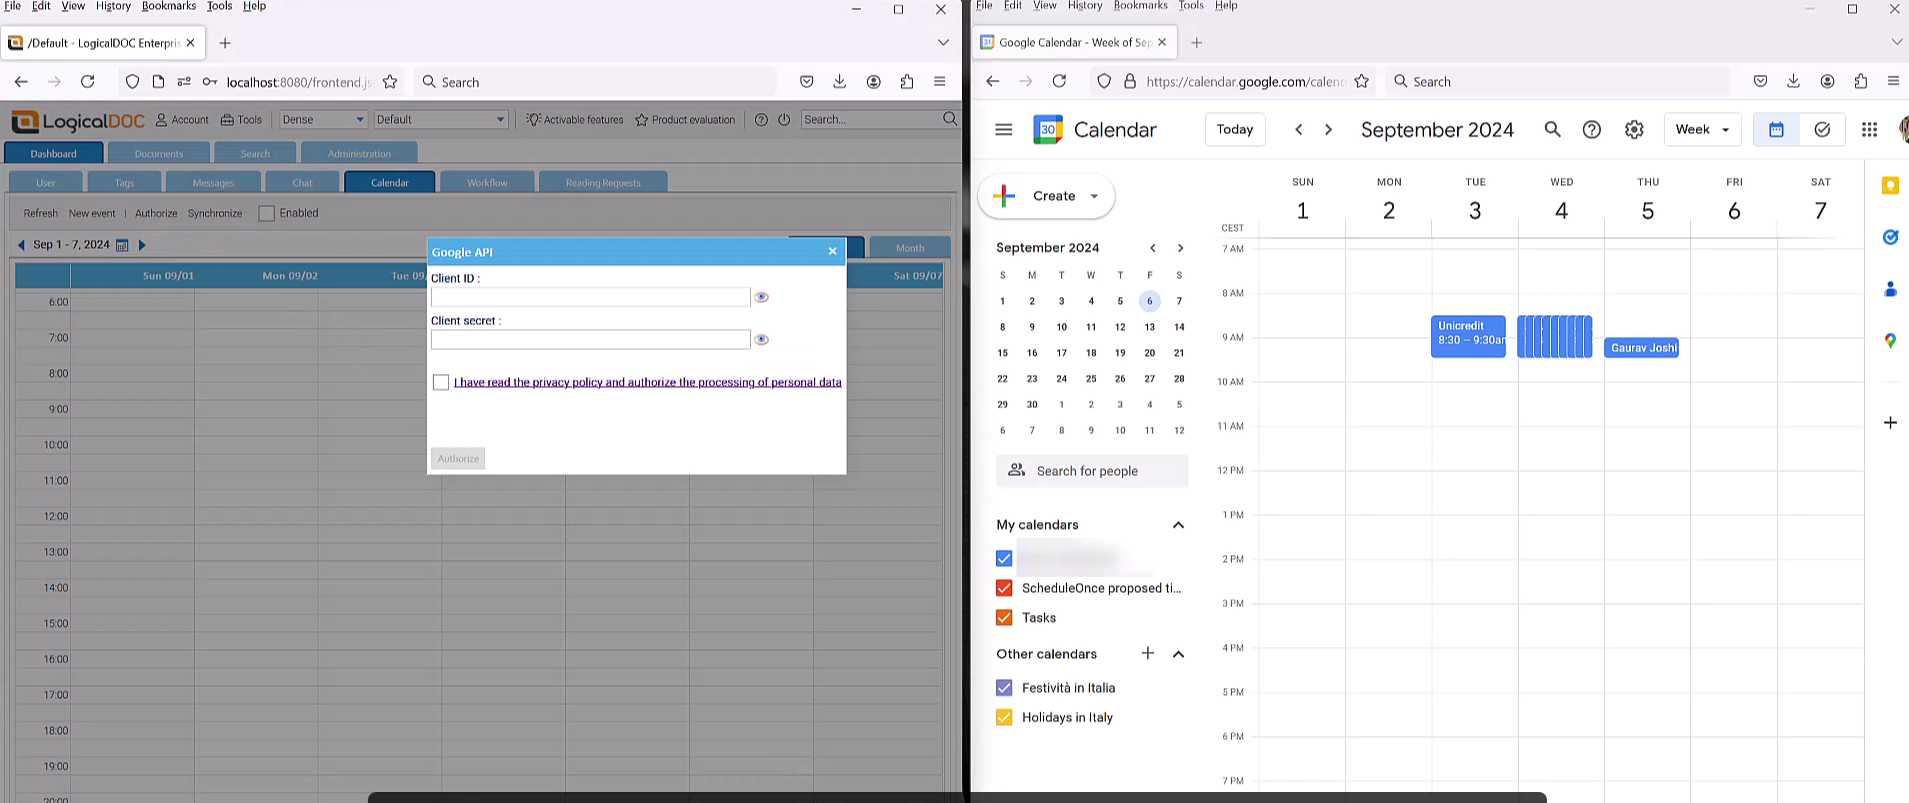
Task: Add other calendars plus icon
Action: 1148,653
